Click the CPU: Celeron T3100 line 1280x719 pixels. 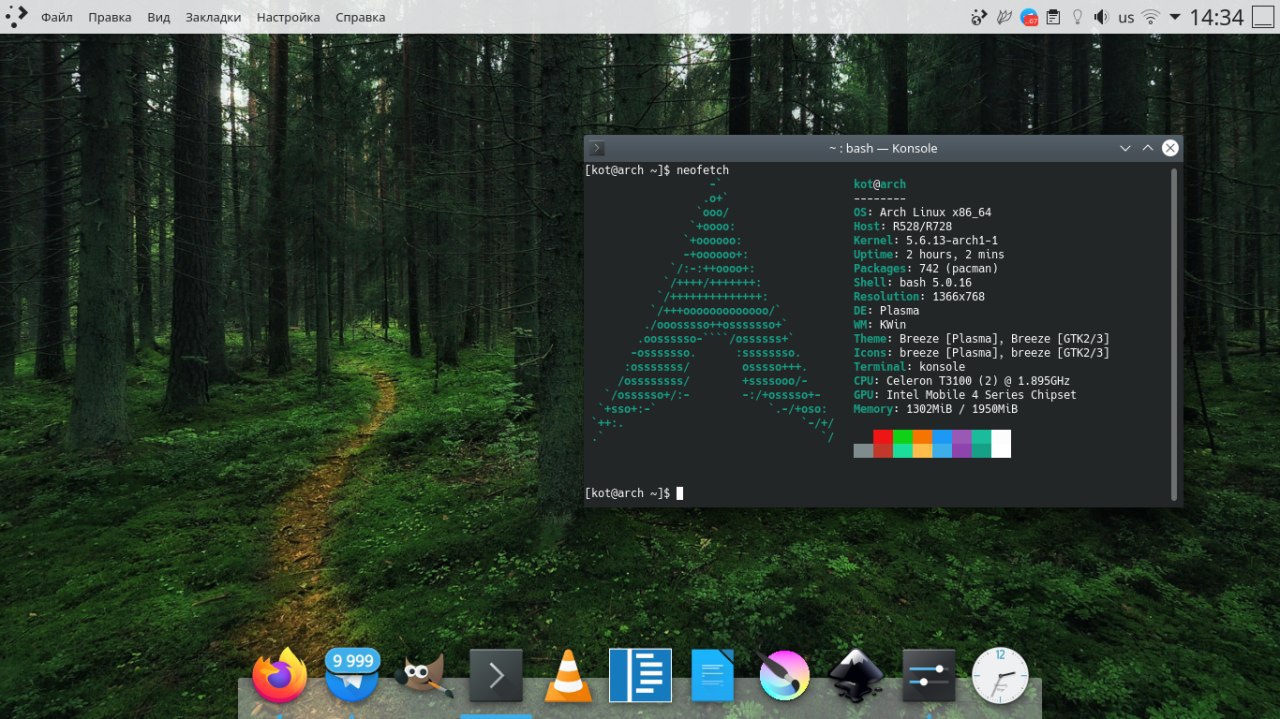[961, 380]
